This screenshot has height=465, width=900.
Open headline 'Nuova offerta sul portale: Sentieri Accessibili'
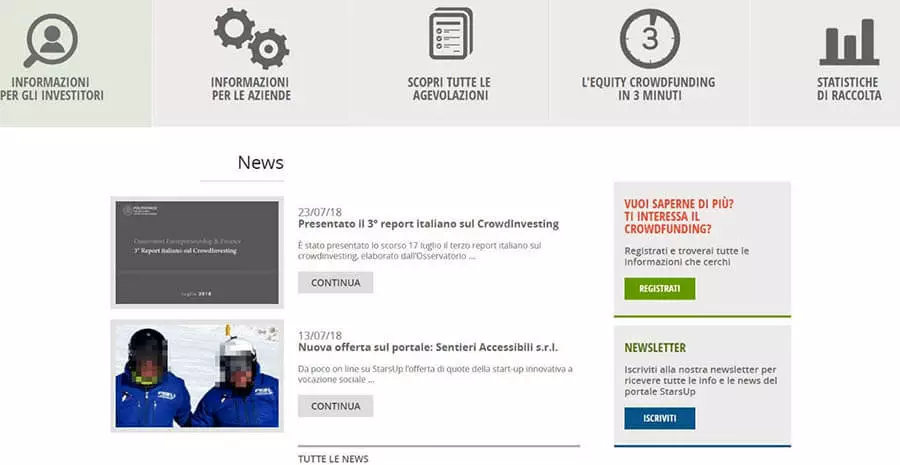coord(428,348)
